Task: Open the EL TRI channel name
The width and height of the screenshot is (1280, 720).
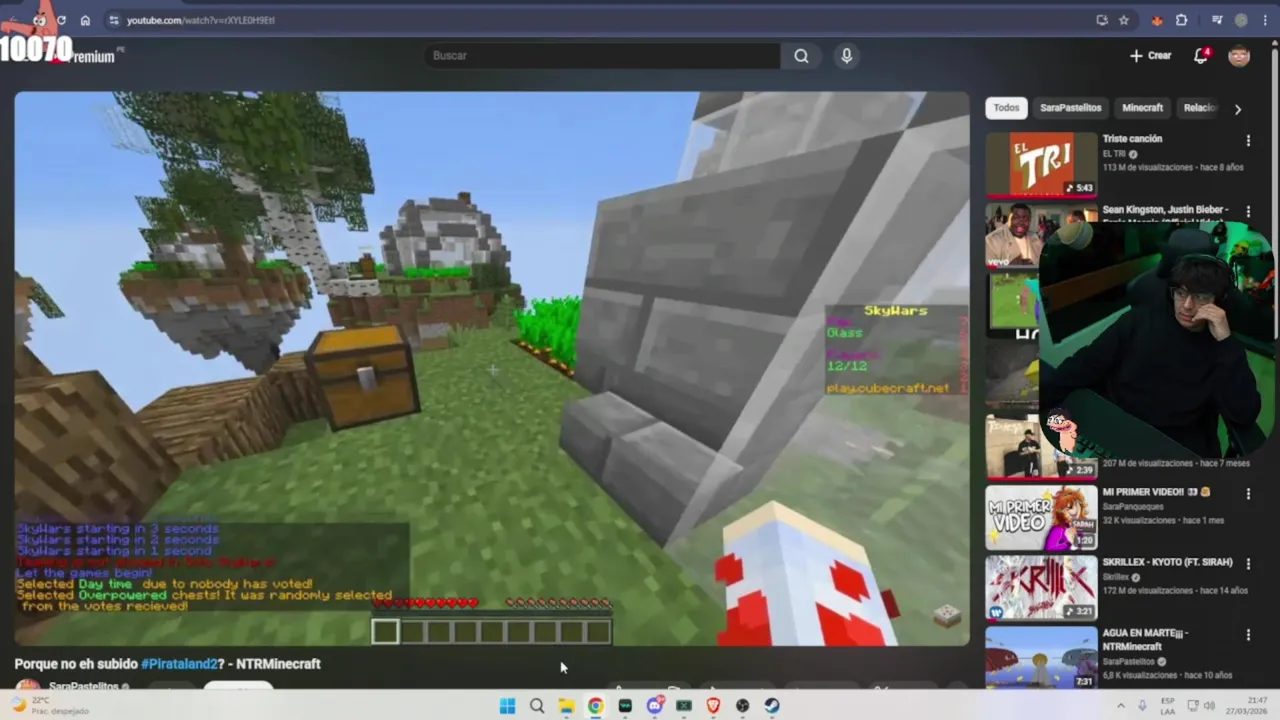Action: (1114, 154)
